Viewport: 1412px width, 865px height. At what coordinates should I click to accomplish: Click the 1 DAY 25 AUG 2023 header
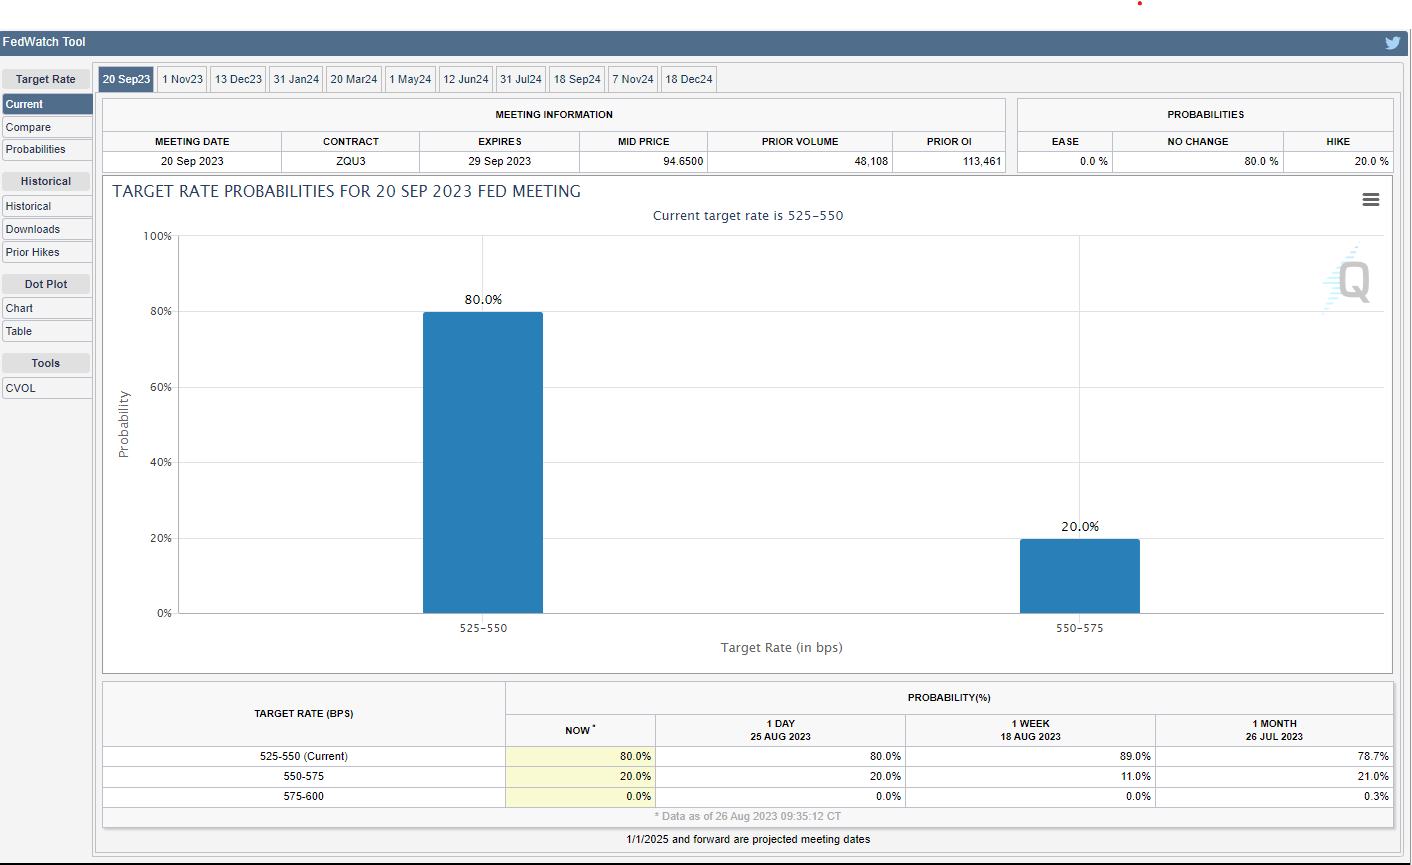(x=781, y=730)
